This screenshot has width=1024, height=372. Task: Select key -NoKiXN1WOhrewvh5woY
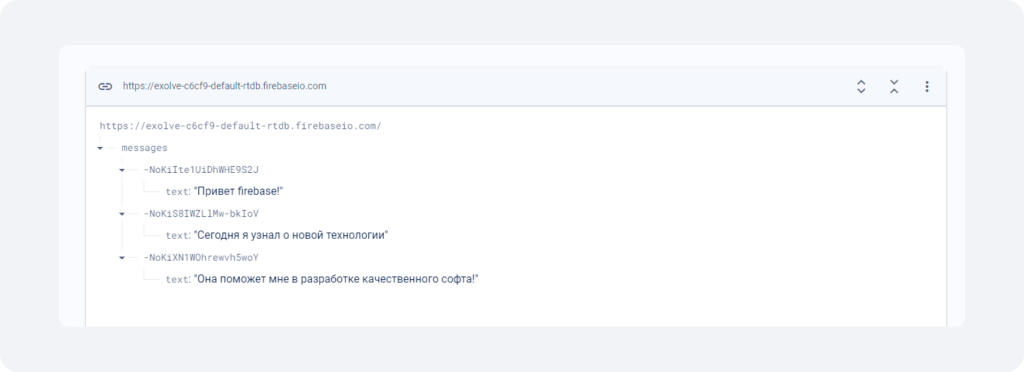tap(201, 258)
